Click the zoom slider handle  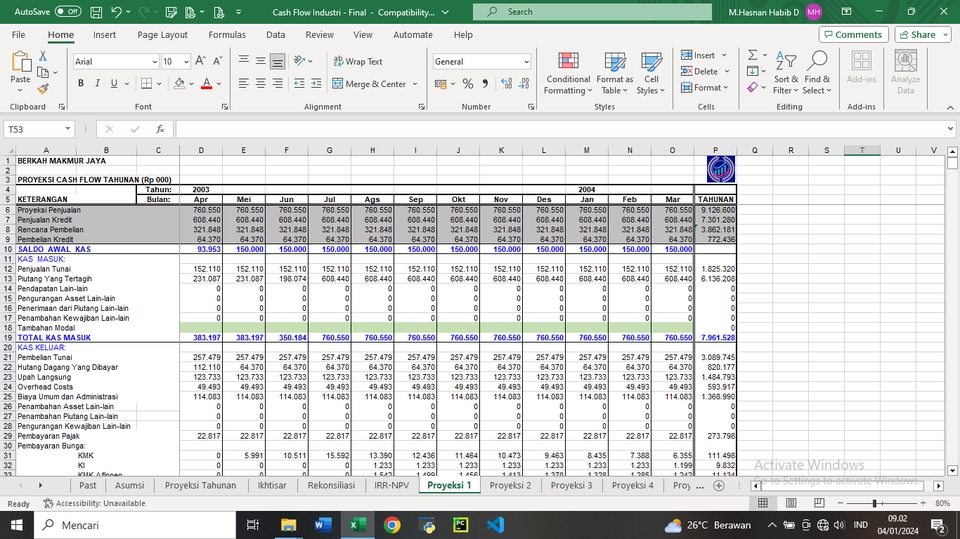[875, 503]
